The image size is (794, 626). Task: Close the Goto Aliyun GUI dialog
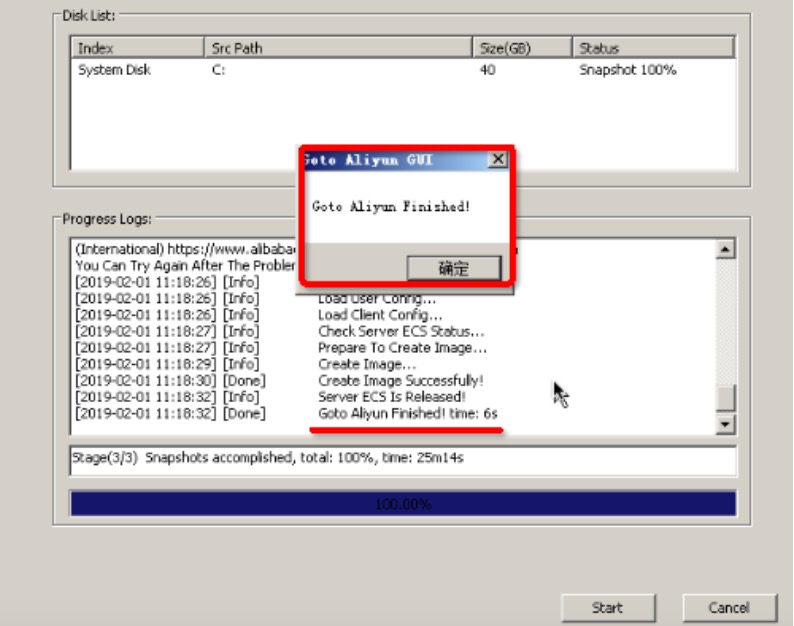497,160
